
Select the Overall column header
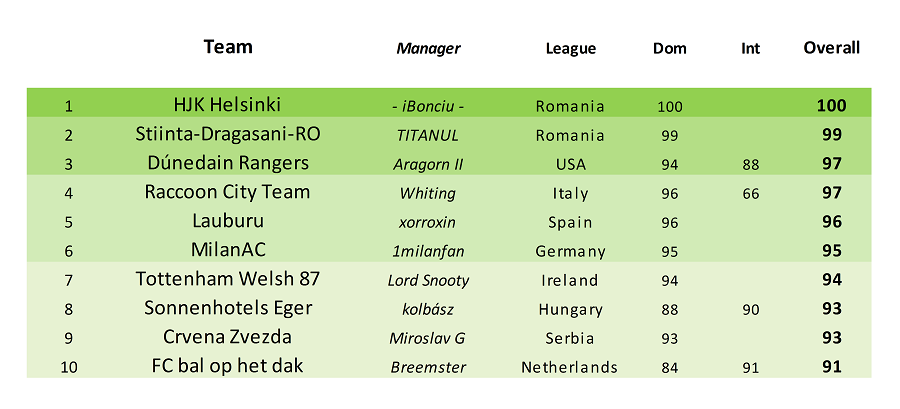[x=831, y=48]
